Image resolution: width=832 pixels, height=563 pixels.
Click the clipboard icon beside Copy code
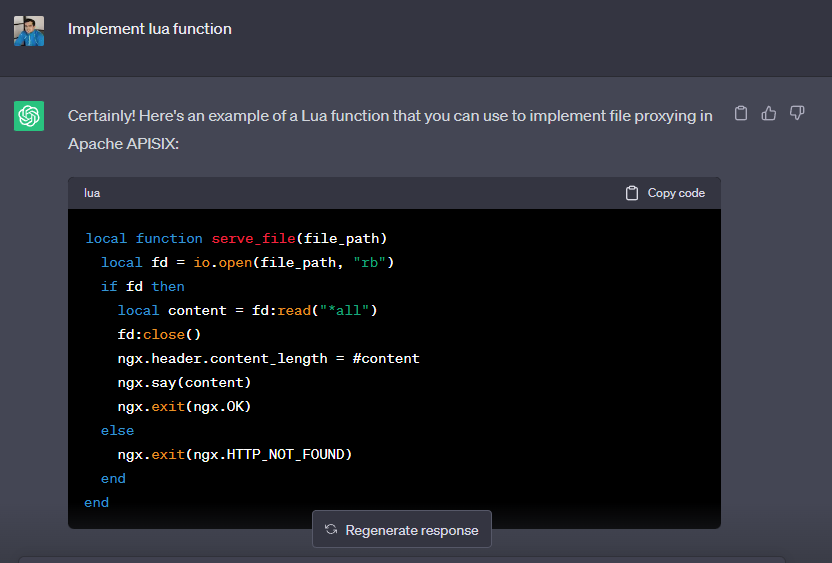632,193
